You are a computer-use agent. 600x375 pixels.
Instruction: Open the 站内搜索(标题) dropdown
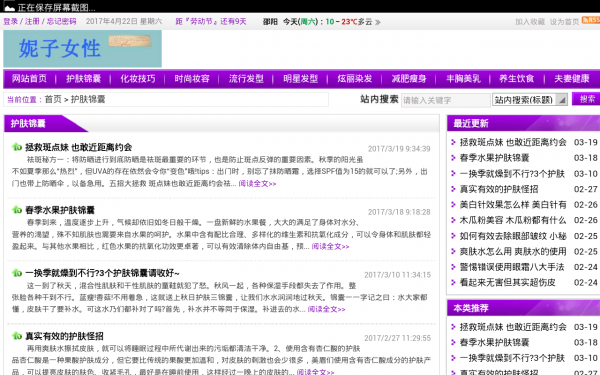(530, 100)
